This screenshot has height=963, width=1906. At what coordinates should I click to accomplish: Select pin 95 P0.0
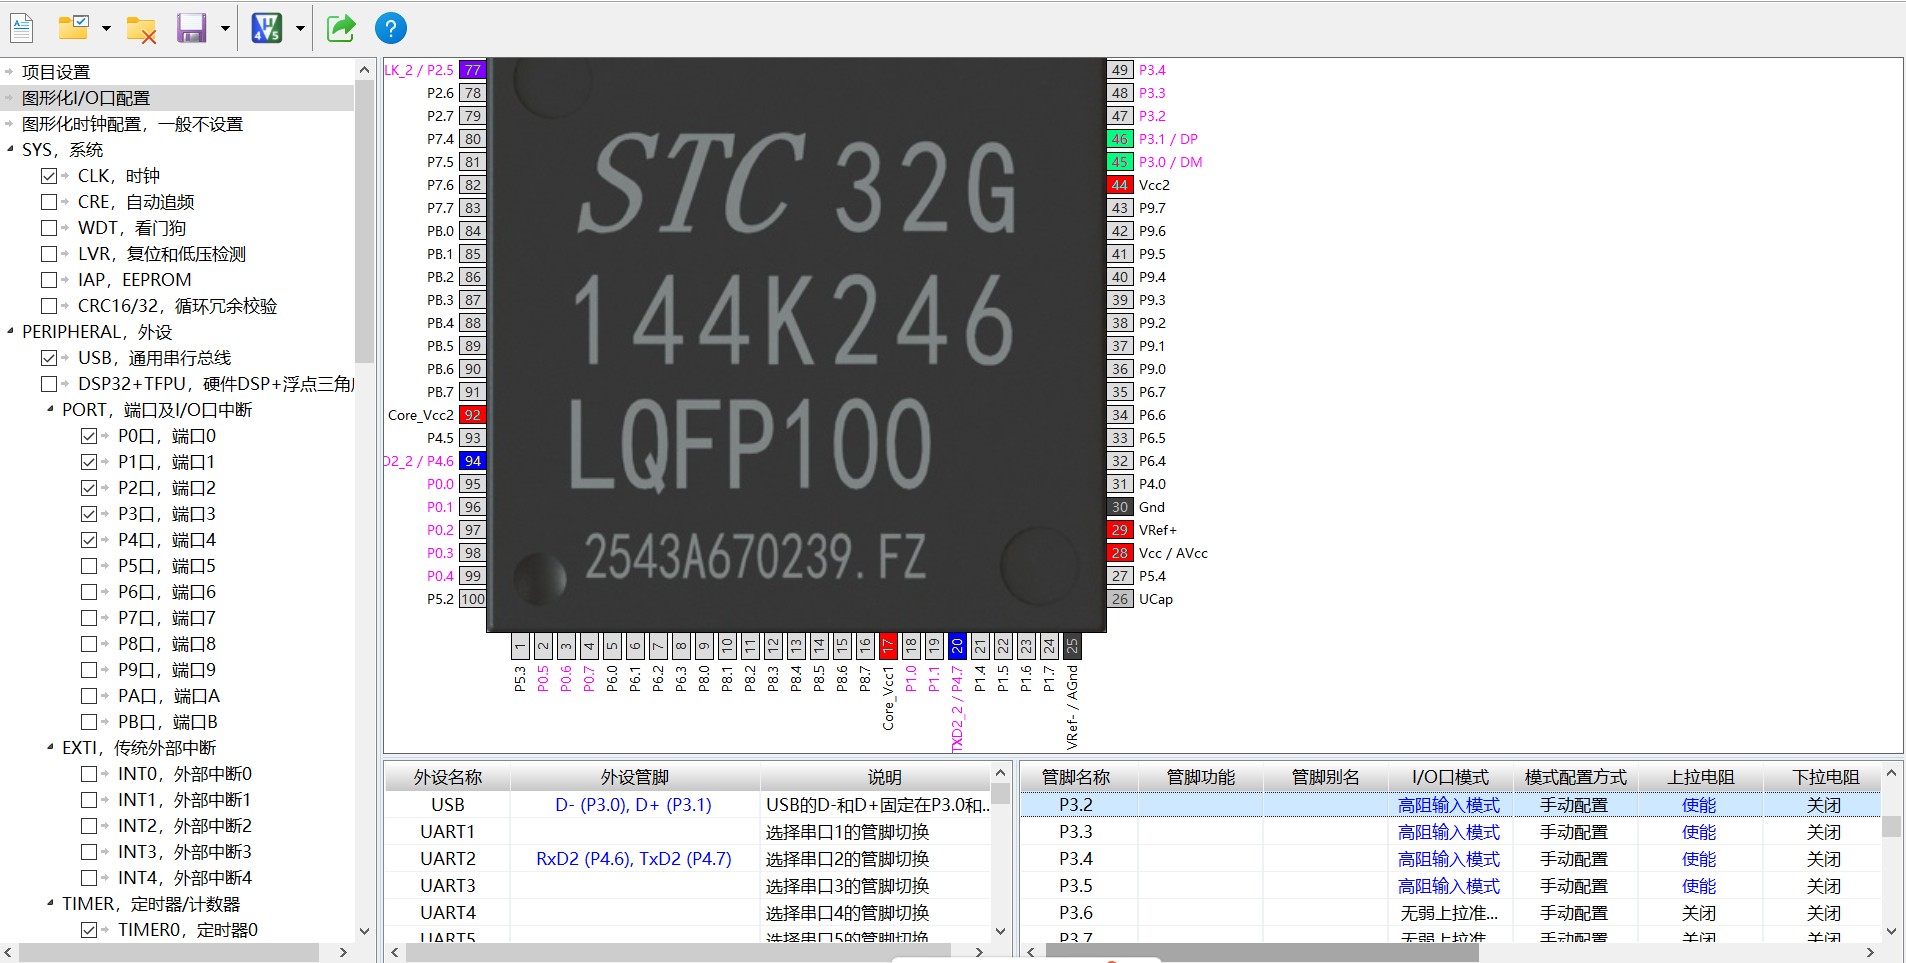pos(473,484)
